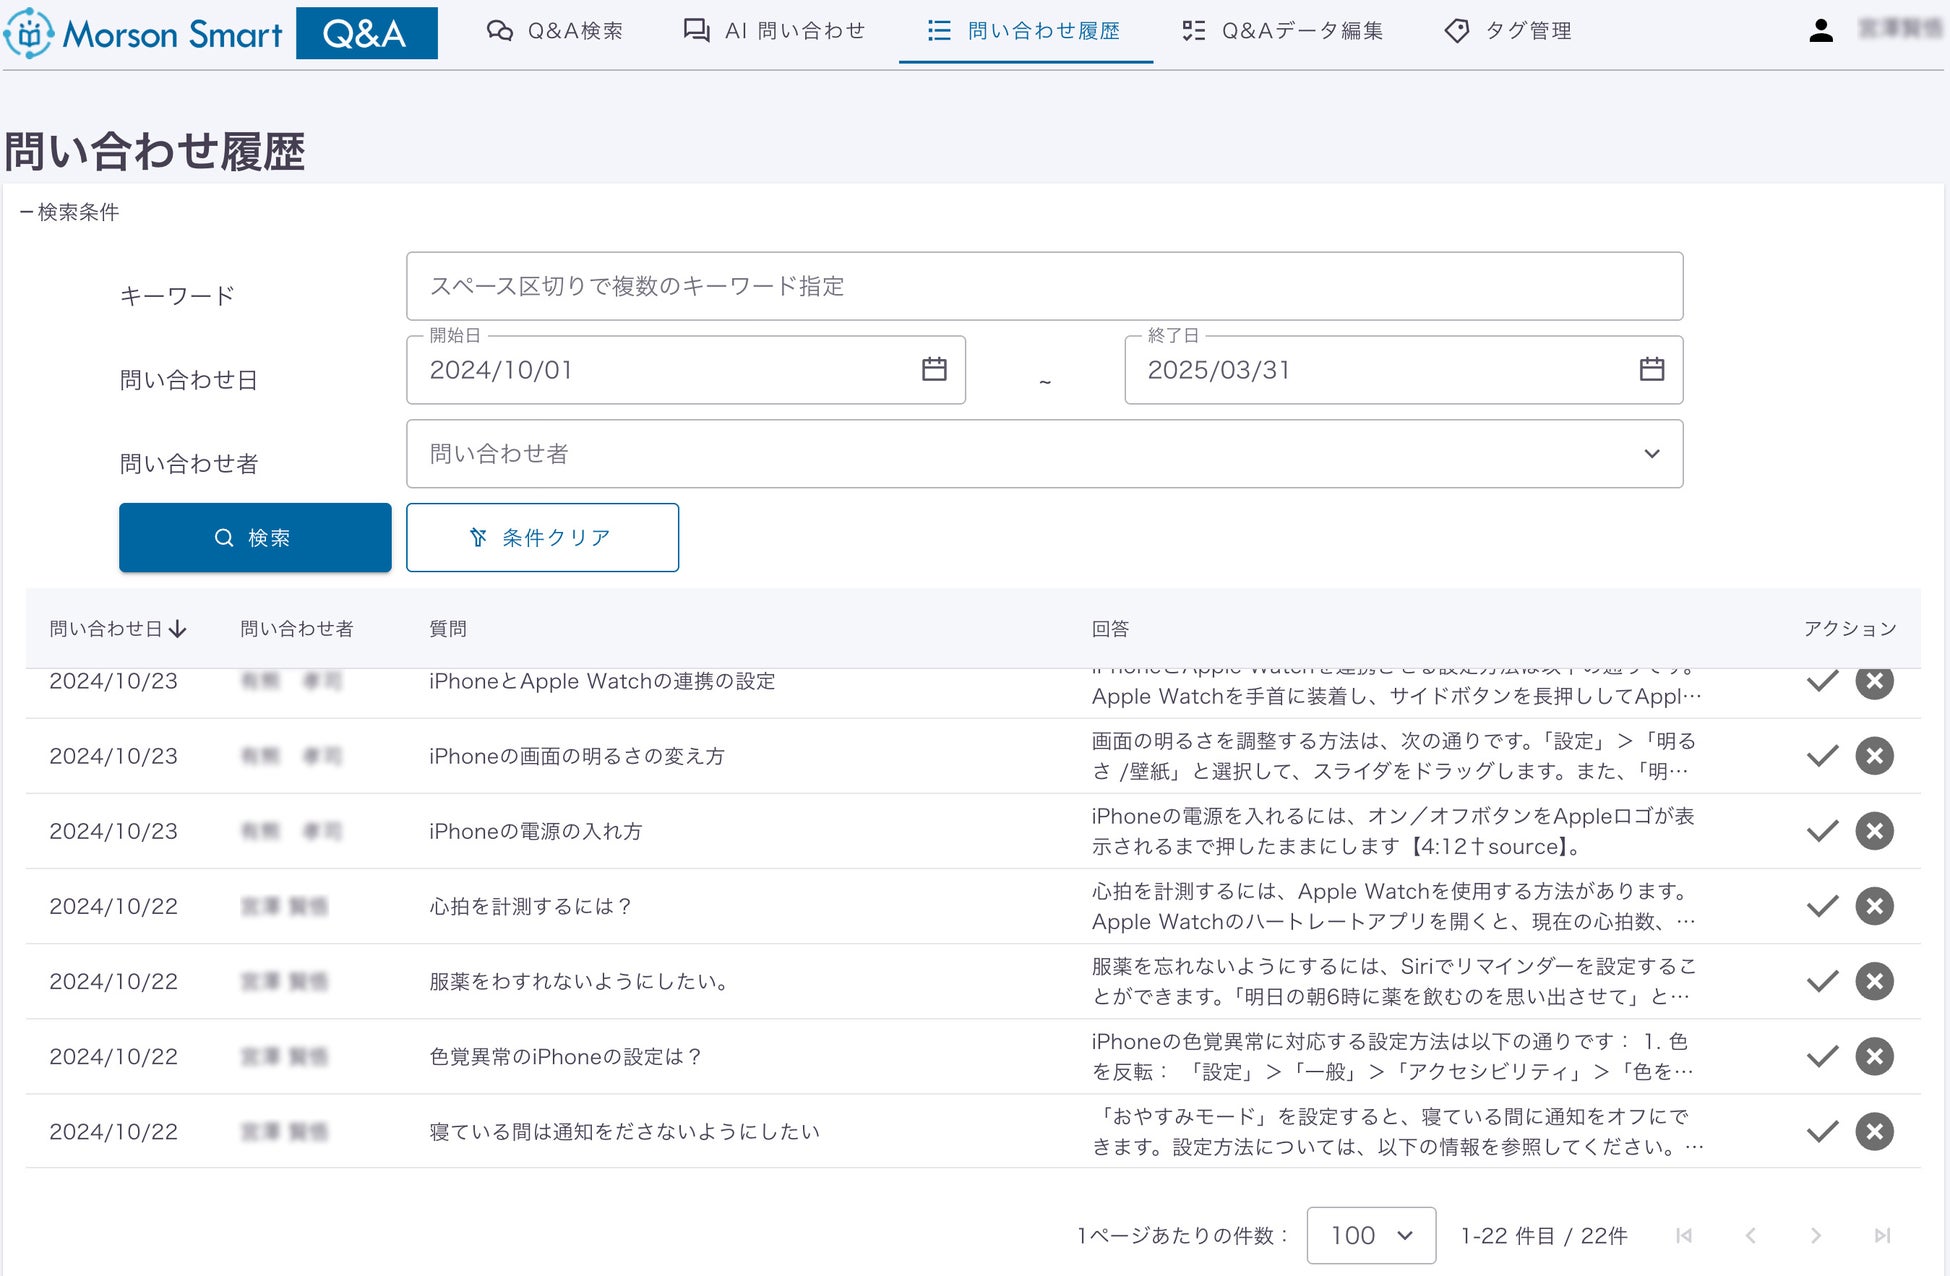Switch to the Q&A検索 tab
Screen dimensions: 1950x1276
(555, 31)
